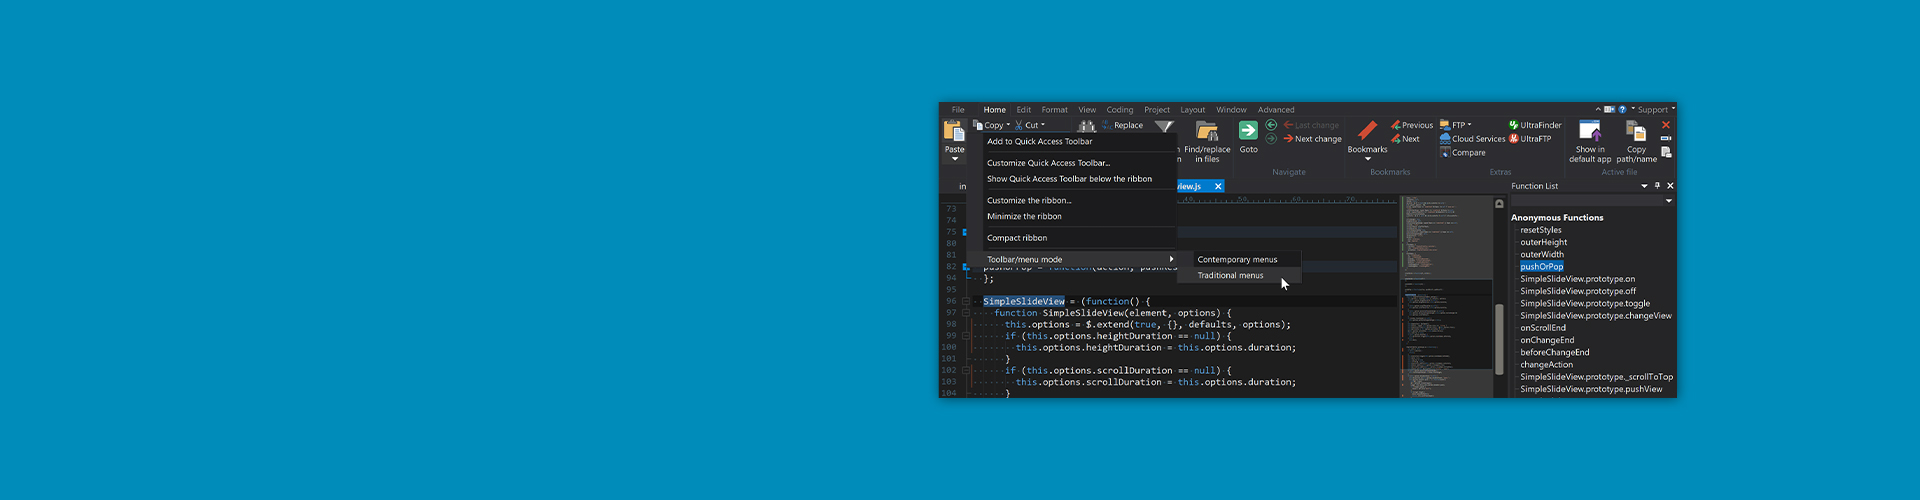
Task: Click the Compare button
Action: tap(1462, 153)
